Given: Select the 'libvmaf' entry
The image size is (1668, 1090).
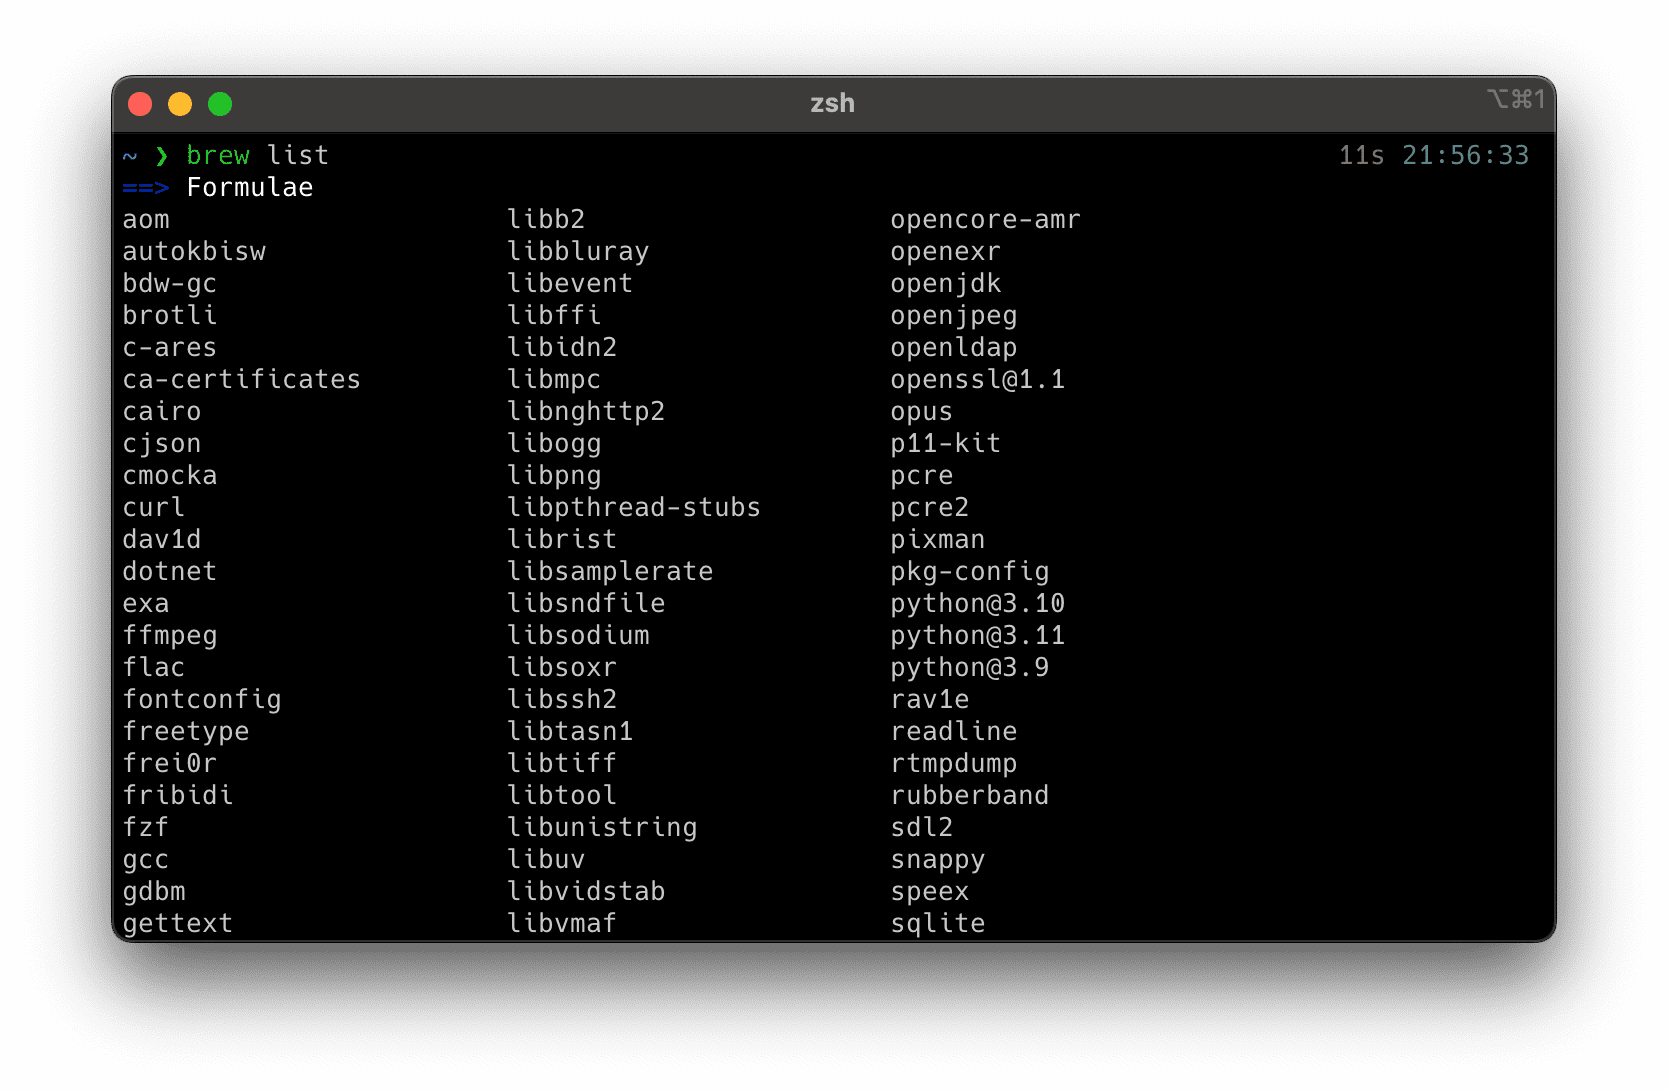Looking at the screenshot, I should pos(562,924).
